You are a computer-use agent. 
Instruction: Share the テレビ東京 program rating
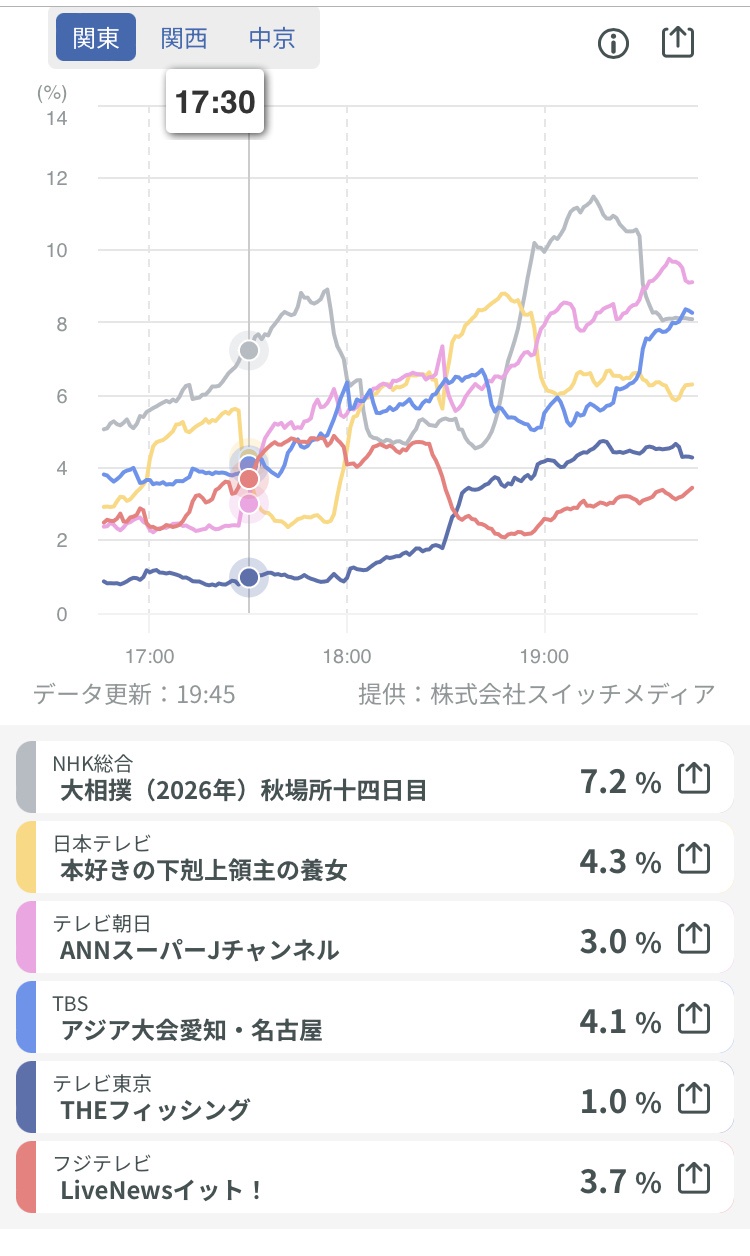coord(694,1100)
